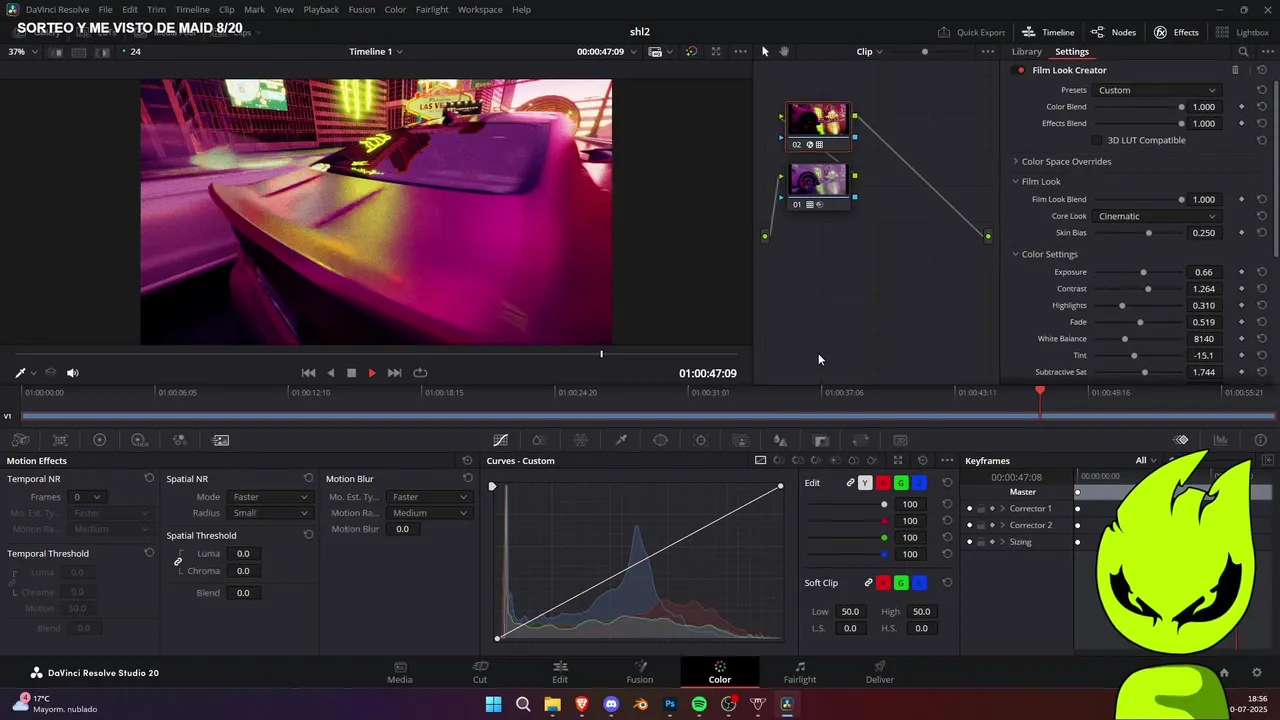Go to the Deliver page

point(880,672)
